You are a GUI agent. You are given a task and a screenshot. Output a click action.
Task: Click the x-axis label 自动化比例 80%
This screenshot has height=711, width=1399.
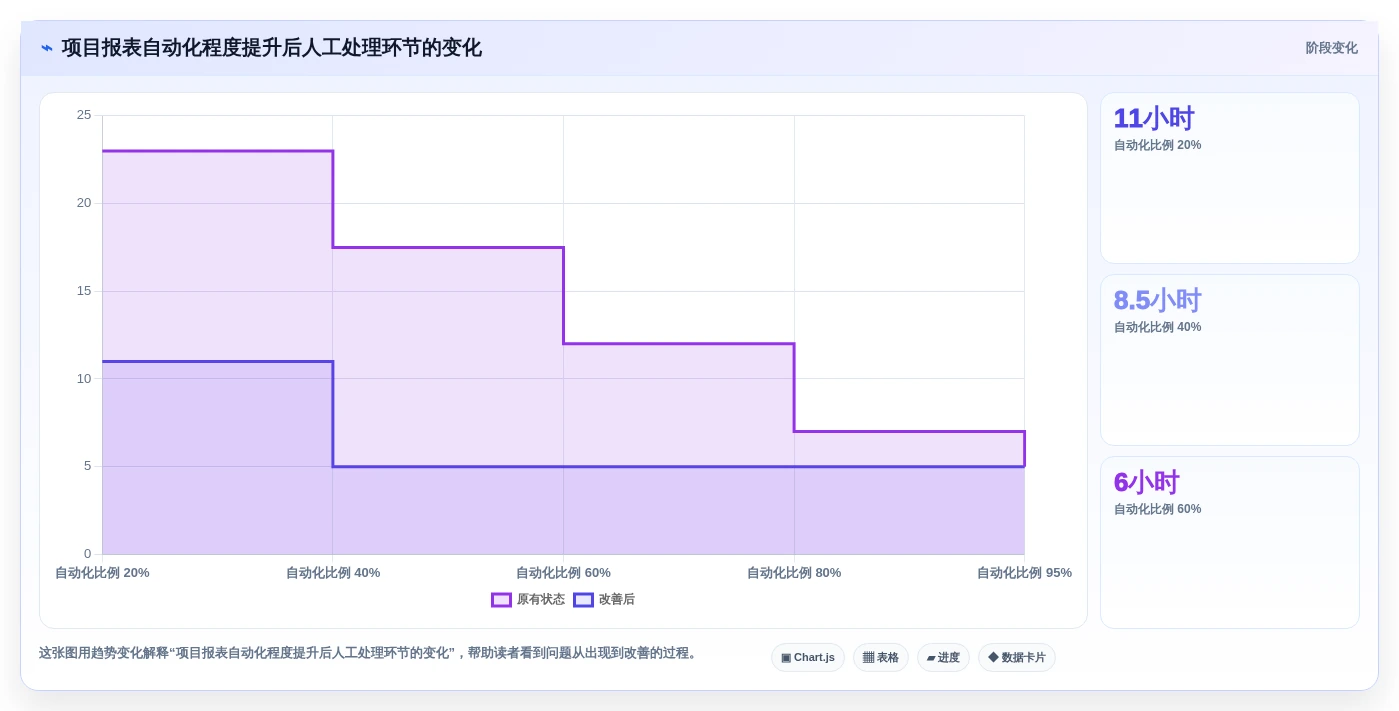(x=794, y=573)
